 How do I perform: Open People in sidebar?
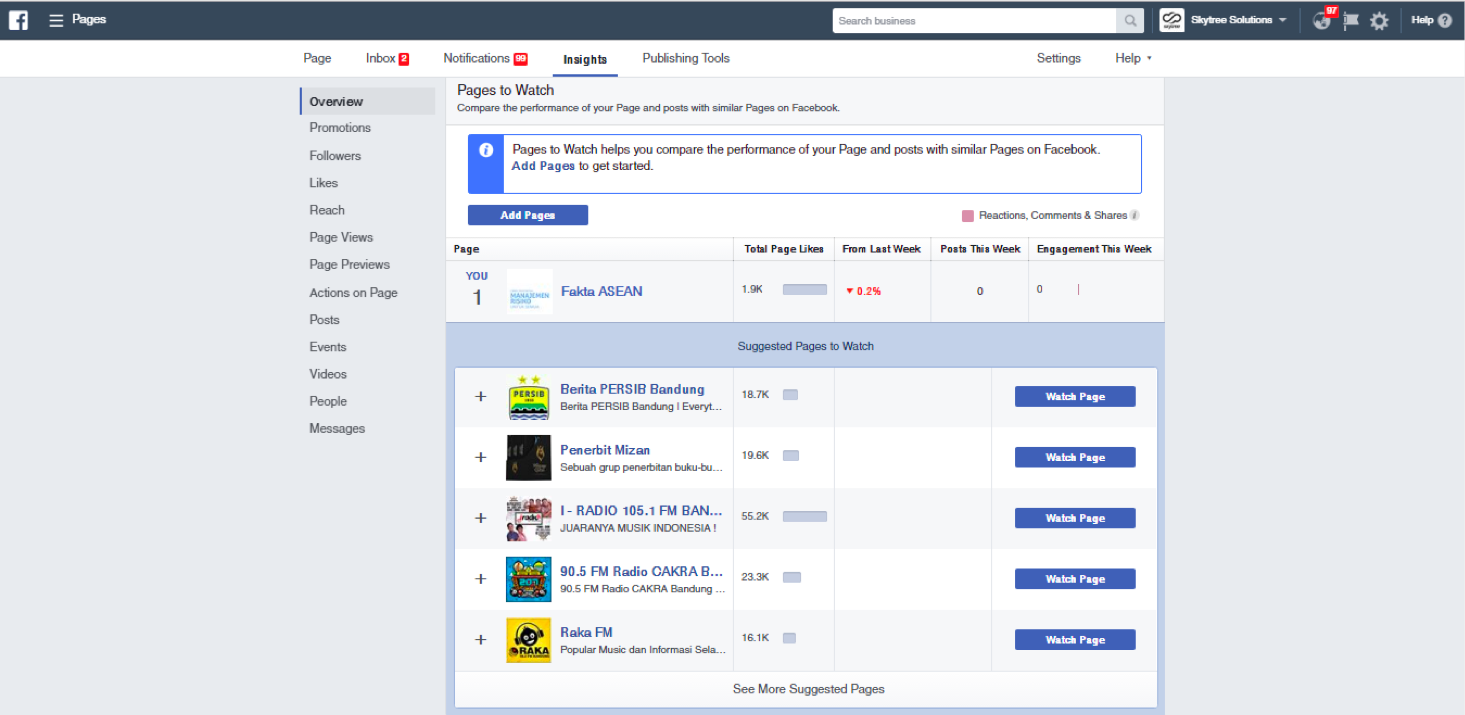(328, 401)
